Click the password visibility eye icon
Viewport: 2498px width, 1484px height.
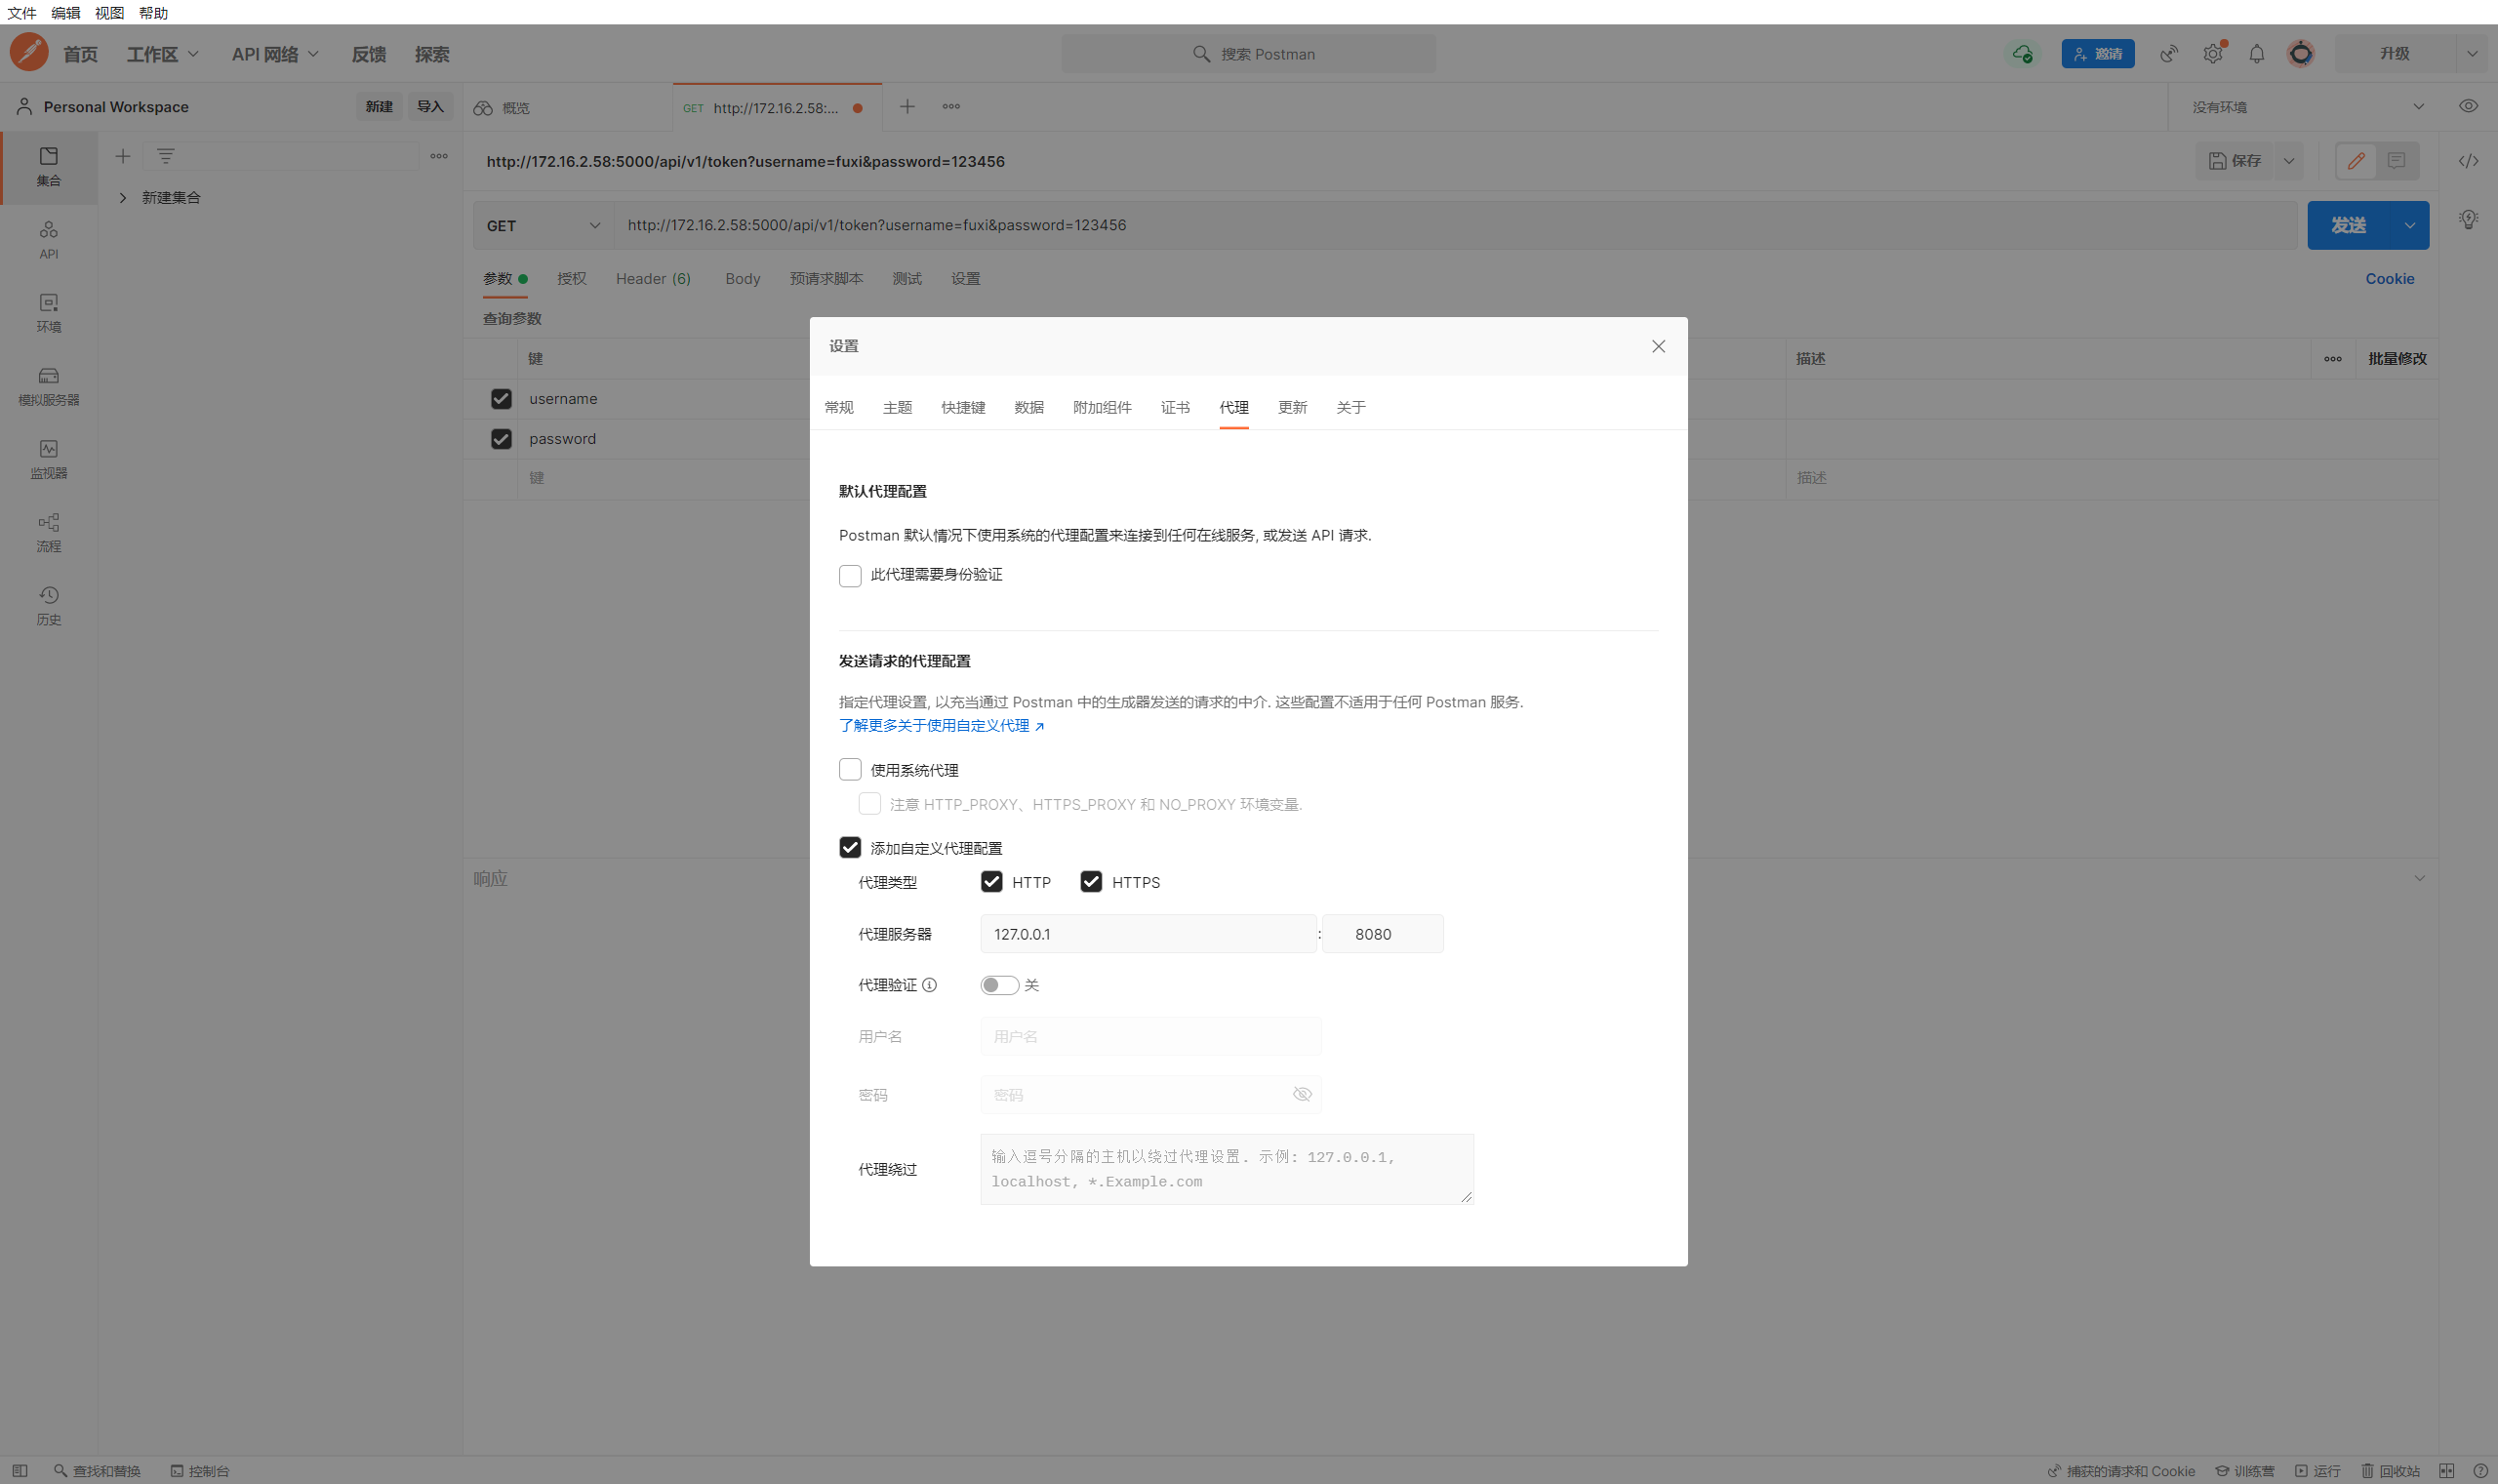click(x=1301, y=1094)
